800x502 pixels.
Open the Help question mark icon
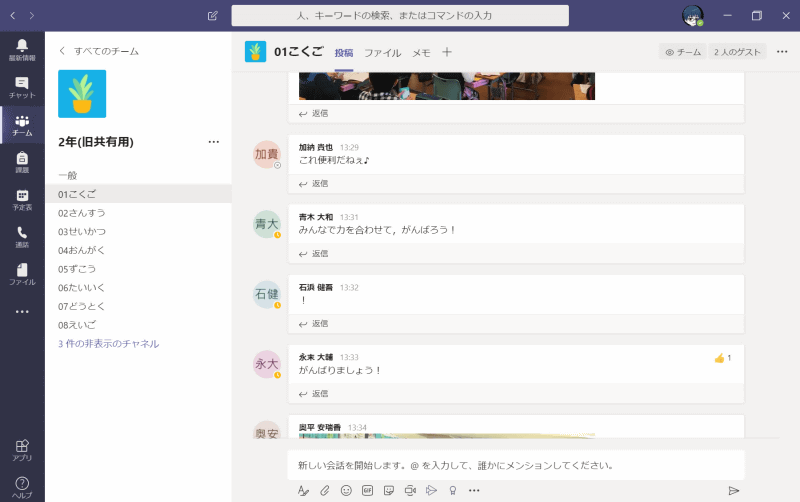pyautogui.click(x=22, y=487)
